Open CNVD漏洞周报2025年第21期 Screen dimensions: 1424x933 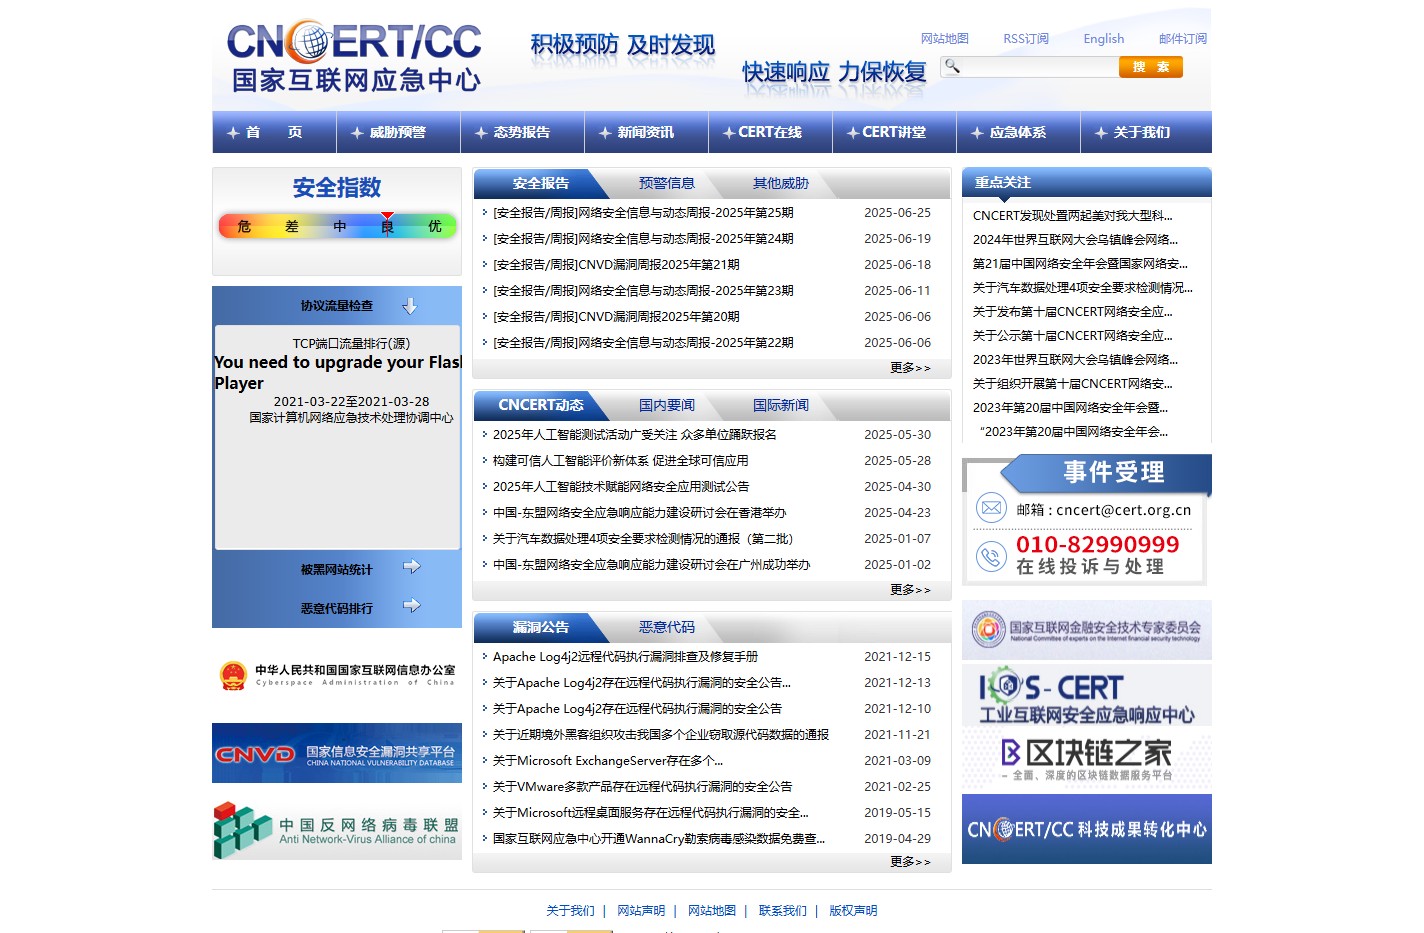tap(616, 265)
